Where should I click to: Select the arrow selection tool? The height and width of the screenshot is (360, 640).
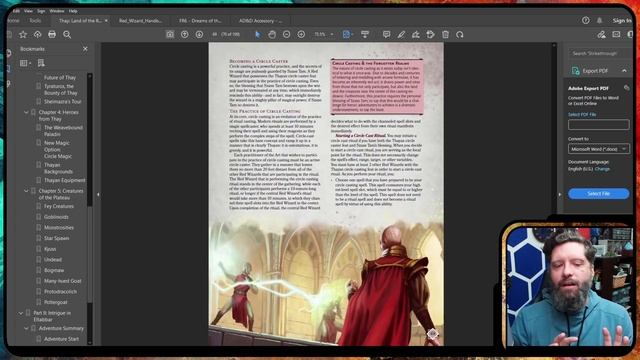258,35
